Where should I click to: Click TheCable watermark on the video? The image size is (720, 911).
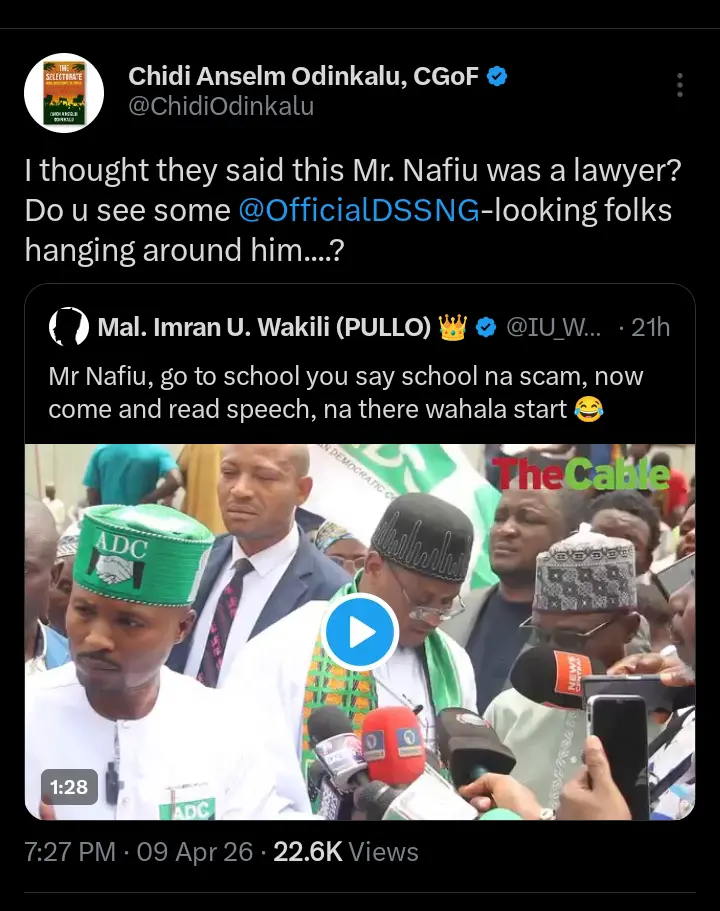pyautogui.click(x=580, y=474)
